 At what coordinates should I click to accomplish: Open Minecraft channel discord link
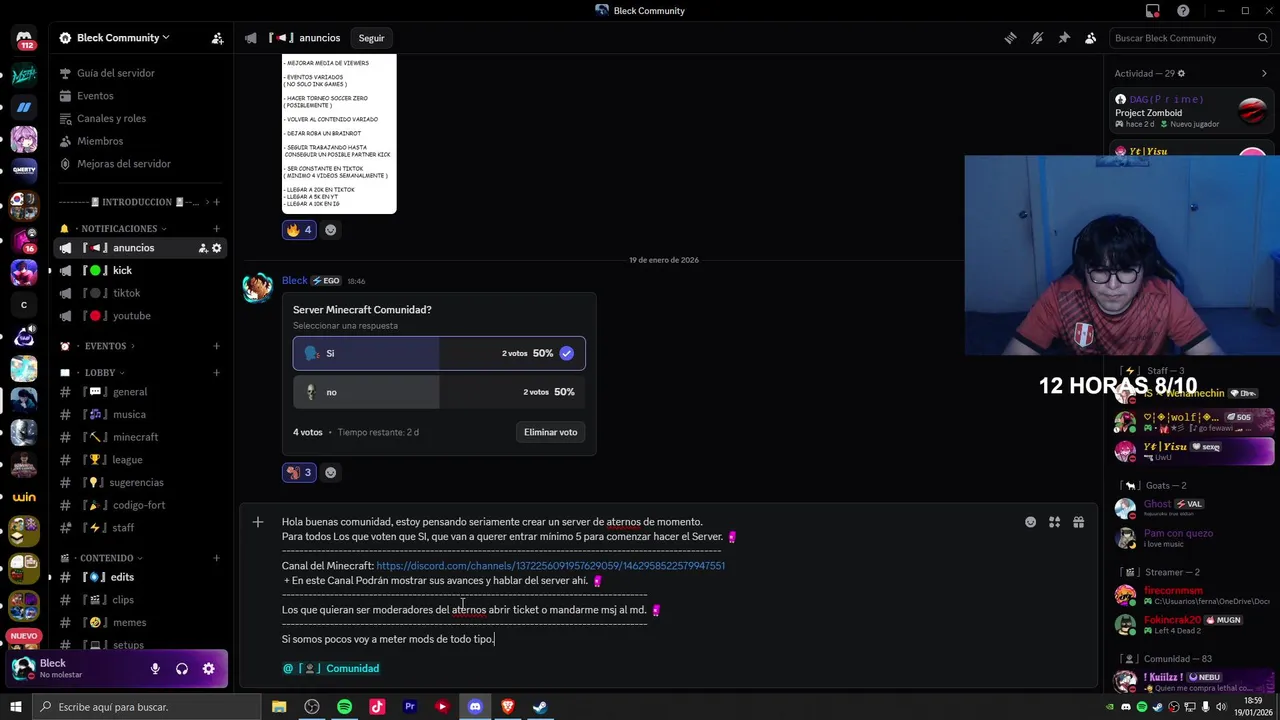point(550,566)
